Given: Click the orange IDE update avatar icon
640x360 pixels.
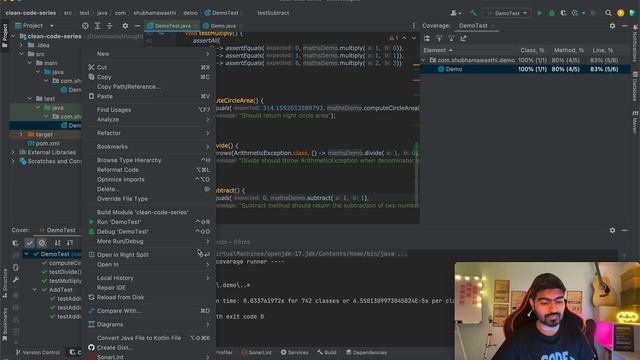Looking at the screenshot, I should coord(620,13).
